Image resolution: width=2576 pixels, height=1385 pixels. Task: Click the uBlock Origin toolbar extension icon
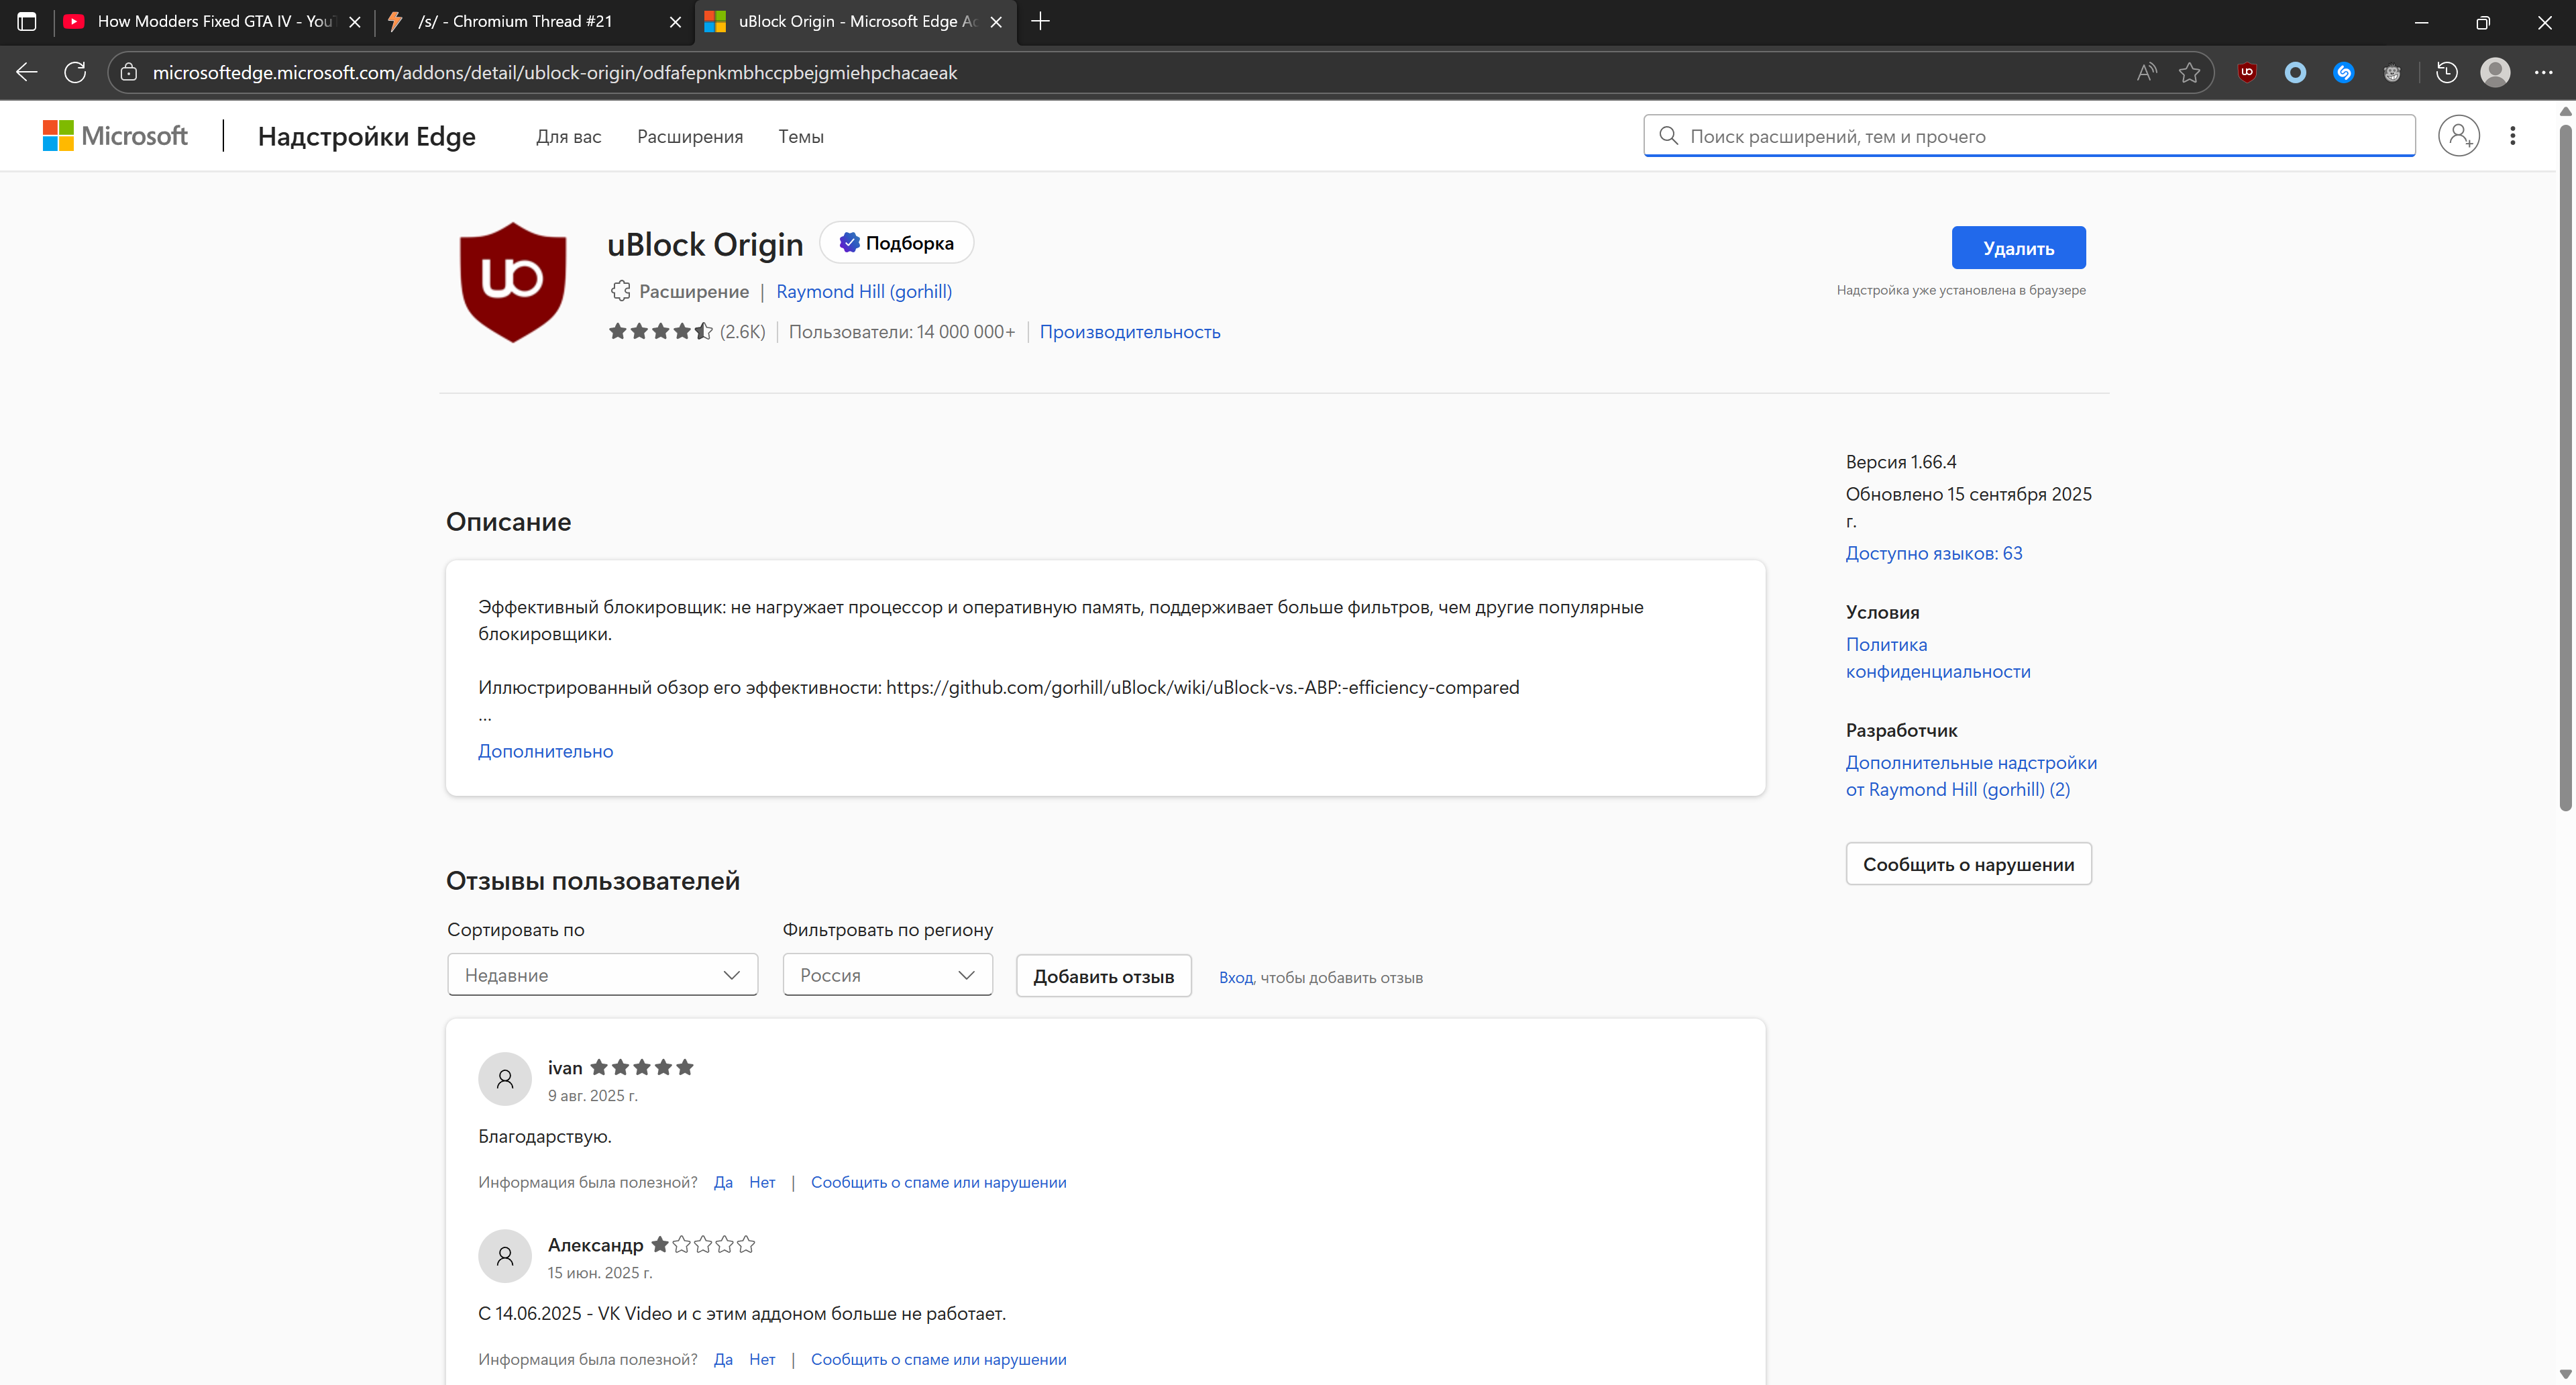[2247, 72]
